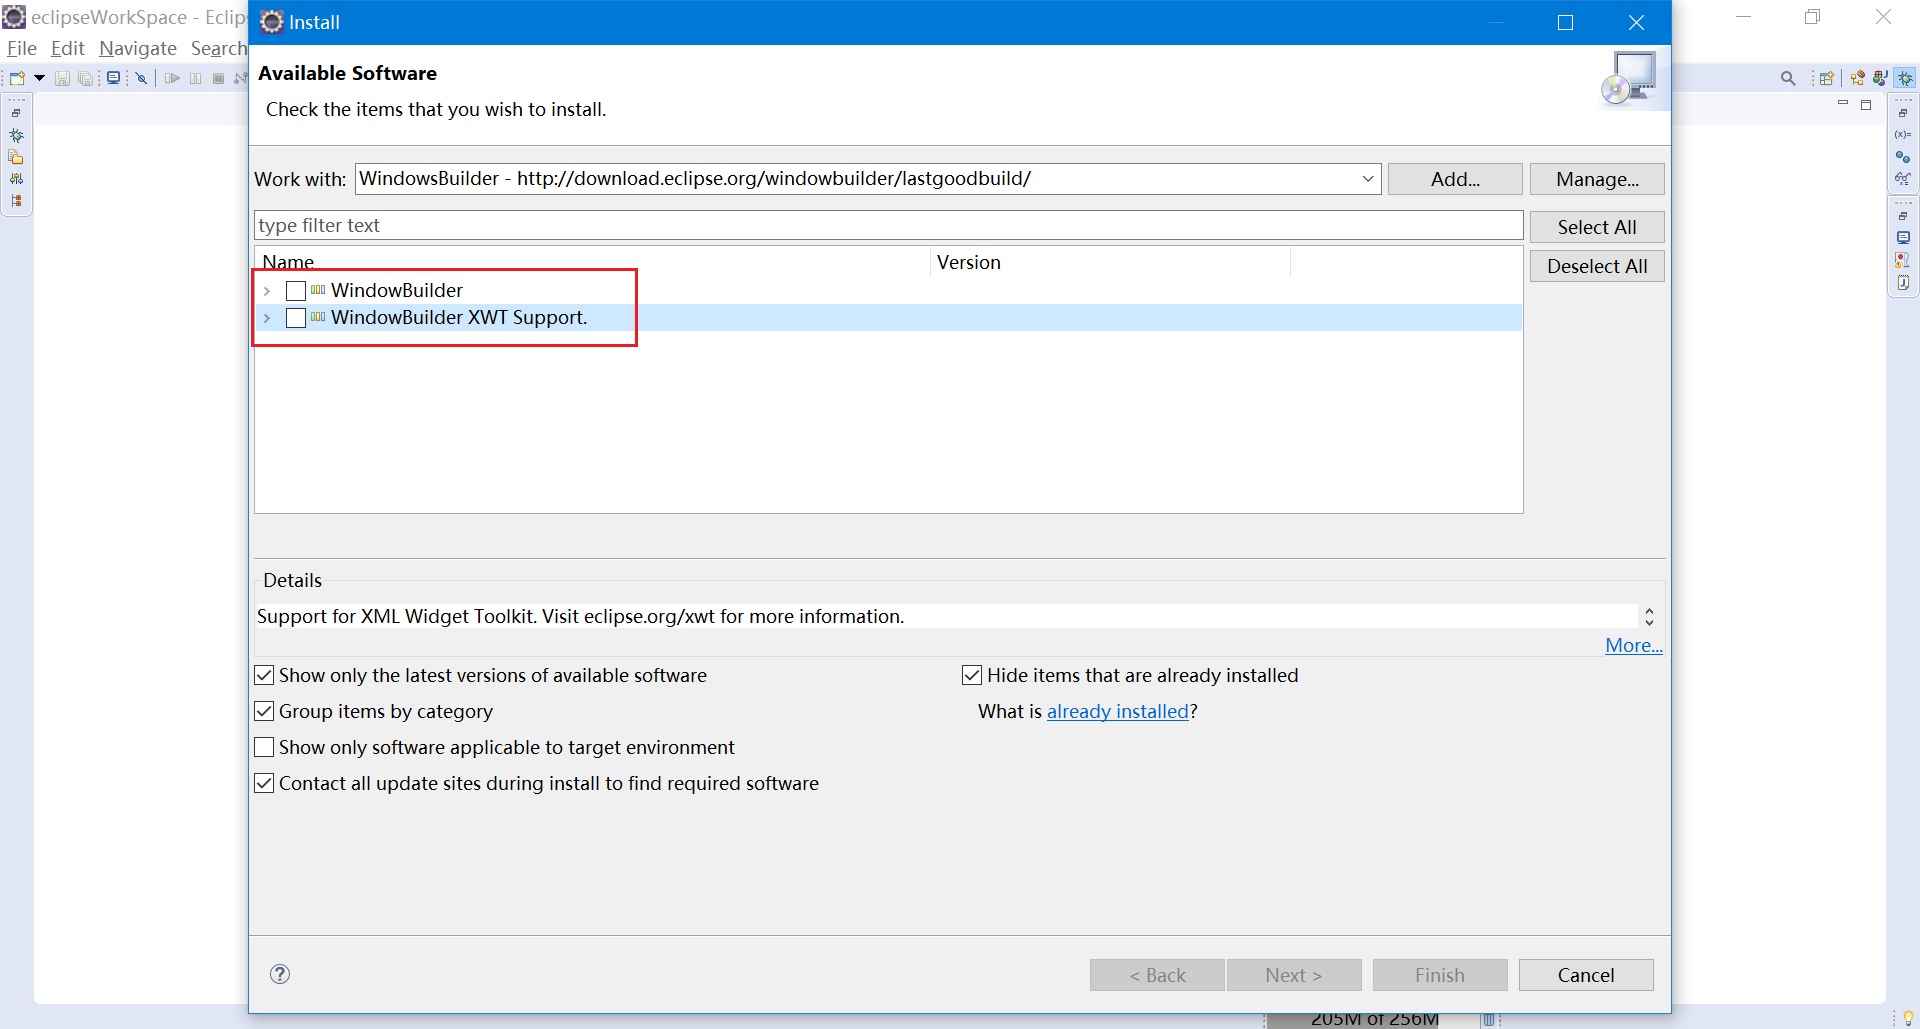Open the Variables (x)= view icon
Screen dimensions: 1920x1029
click(x=1903, y=134)
